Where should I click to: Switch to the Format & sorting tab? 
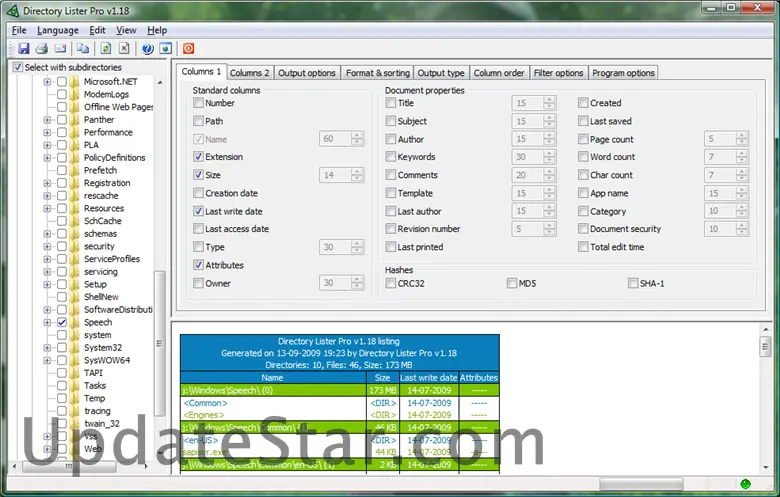click(x=378, y=73)
